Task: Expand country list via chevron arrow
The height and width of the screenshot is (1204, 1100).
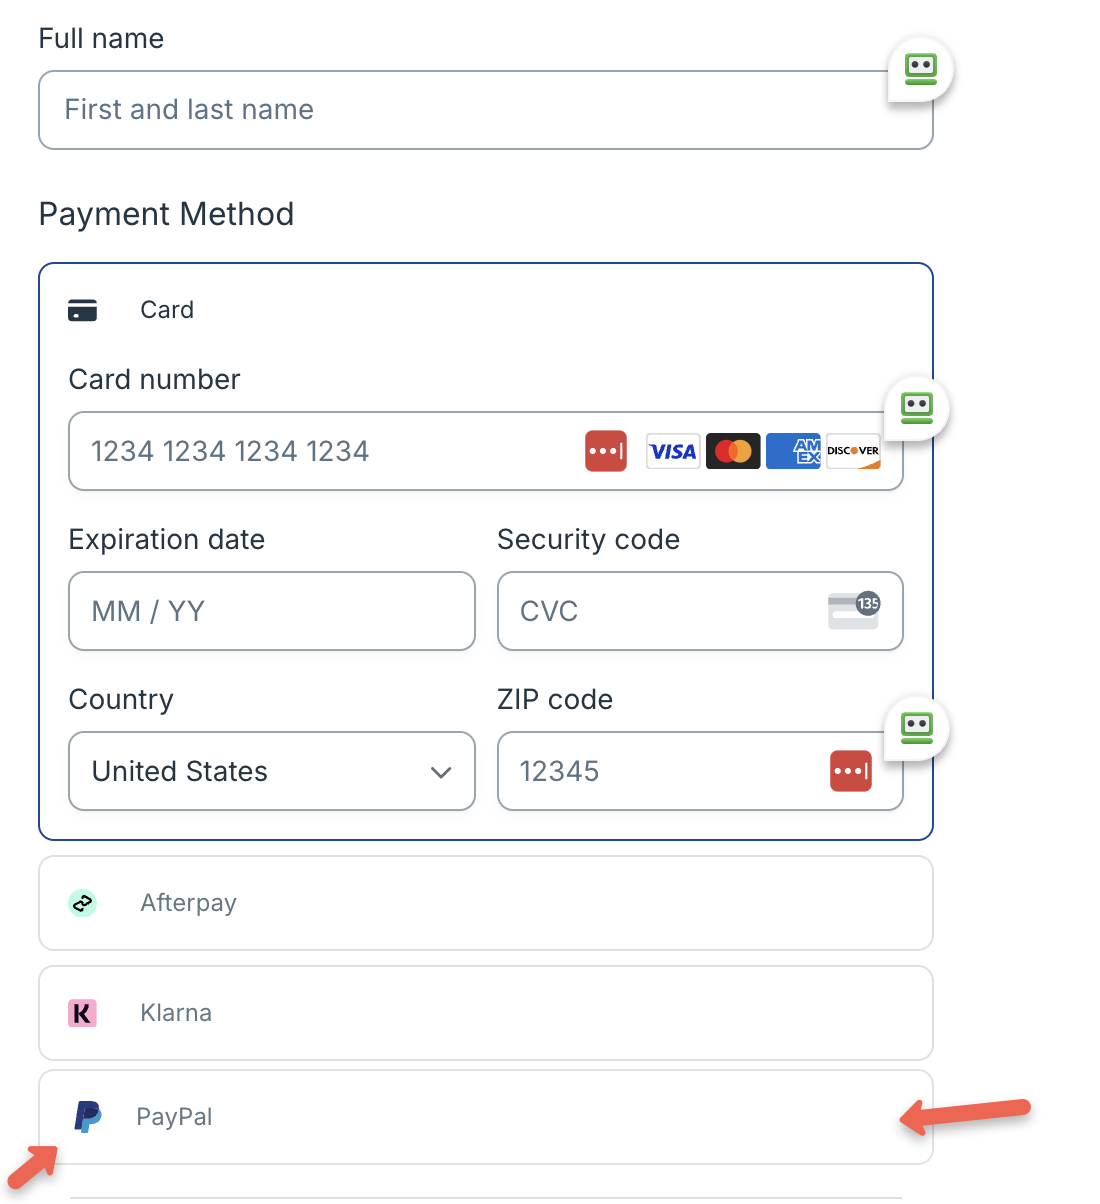Action: (441, 772)
